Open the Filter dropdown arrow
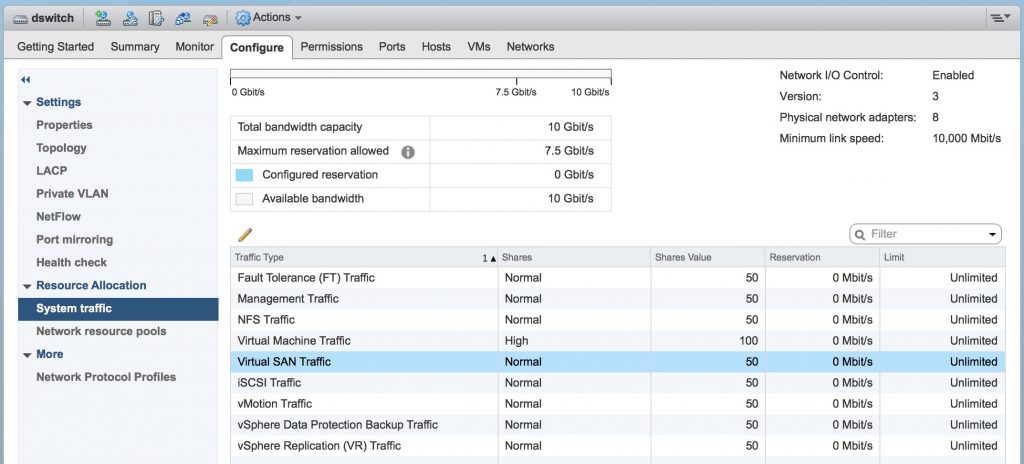1024x464 pixels. [x=992, y=234]
